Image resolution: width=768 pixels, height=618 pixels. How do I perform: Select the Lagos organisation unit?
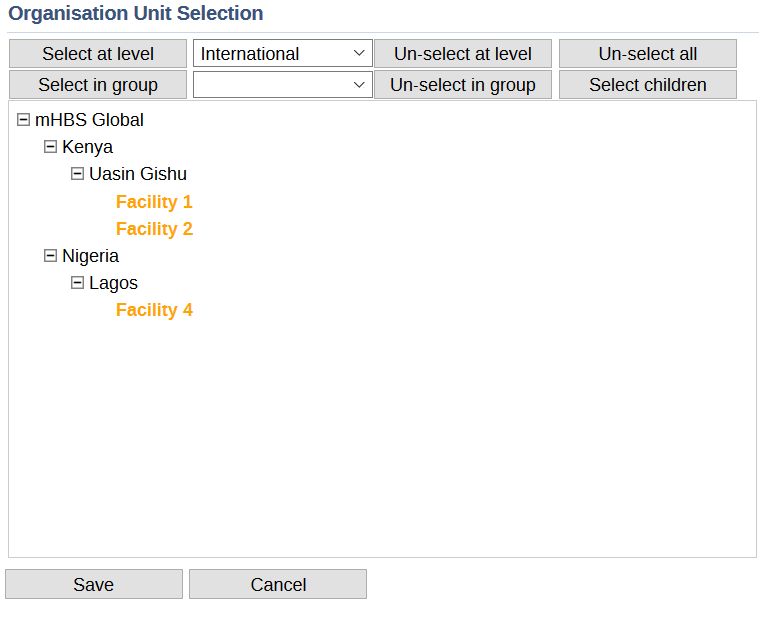tap(113, 283)
